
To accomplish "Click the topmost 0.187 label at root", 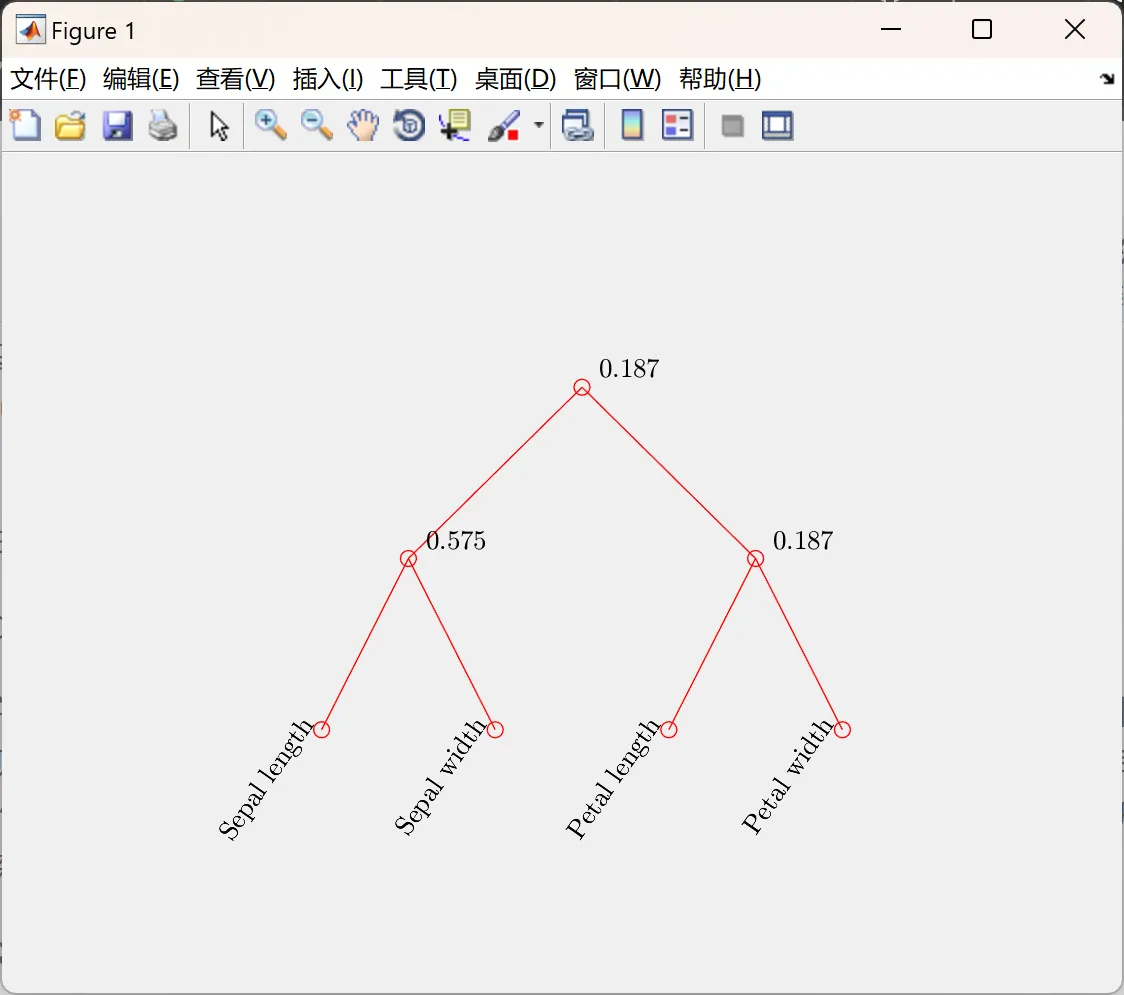I will (629, 368).
